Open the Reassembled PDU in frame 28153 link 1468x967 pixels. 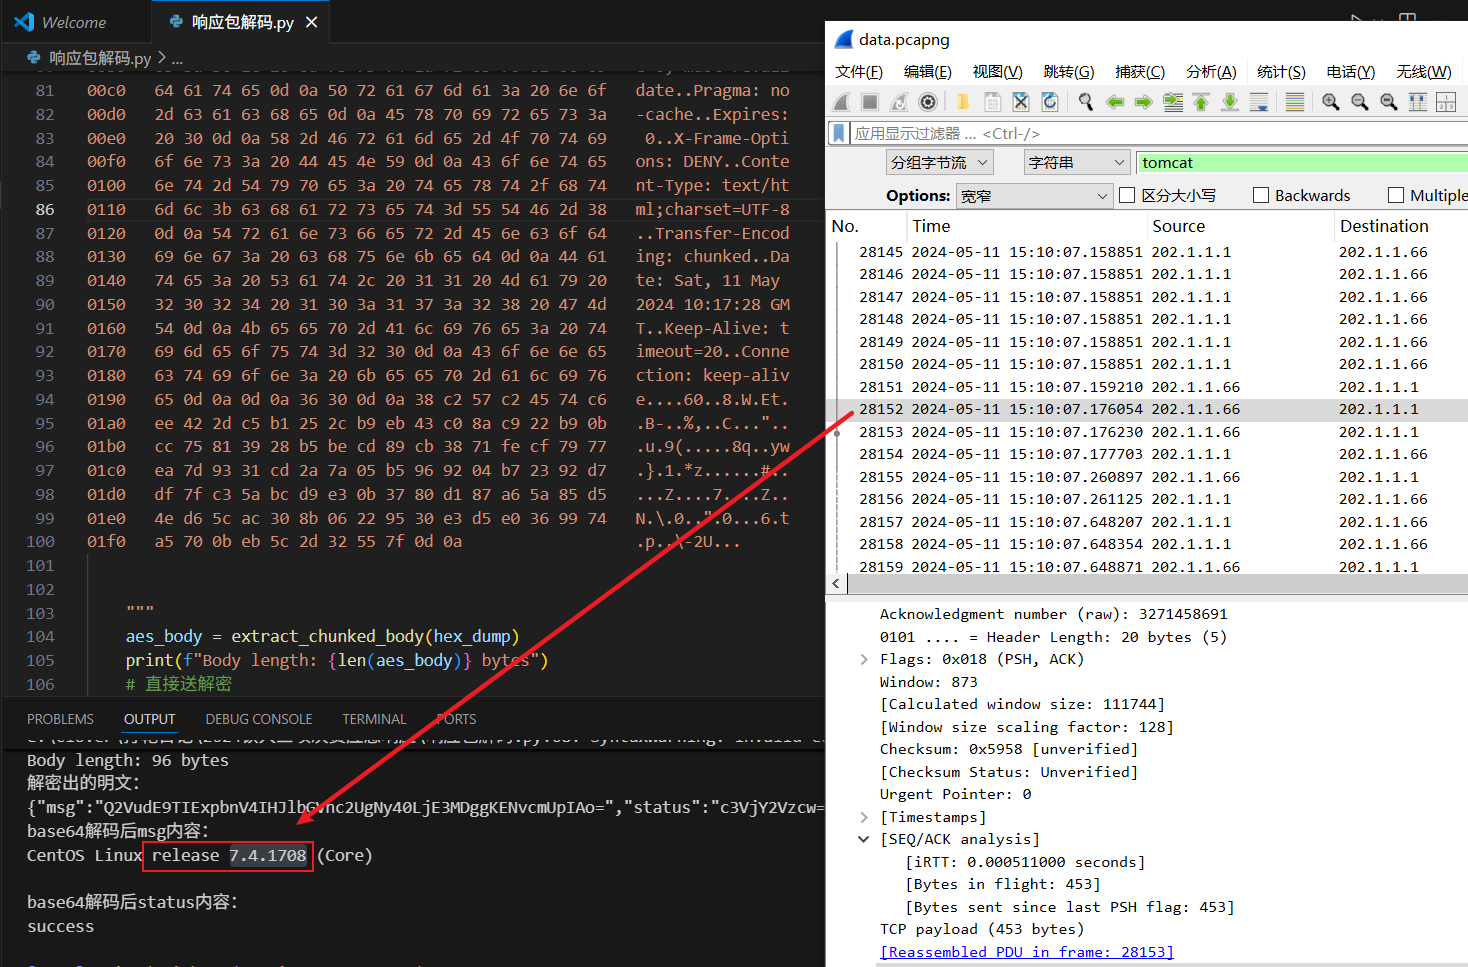(1026, 952)
